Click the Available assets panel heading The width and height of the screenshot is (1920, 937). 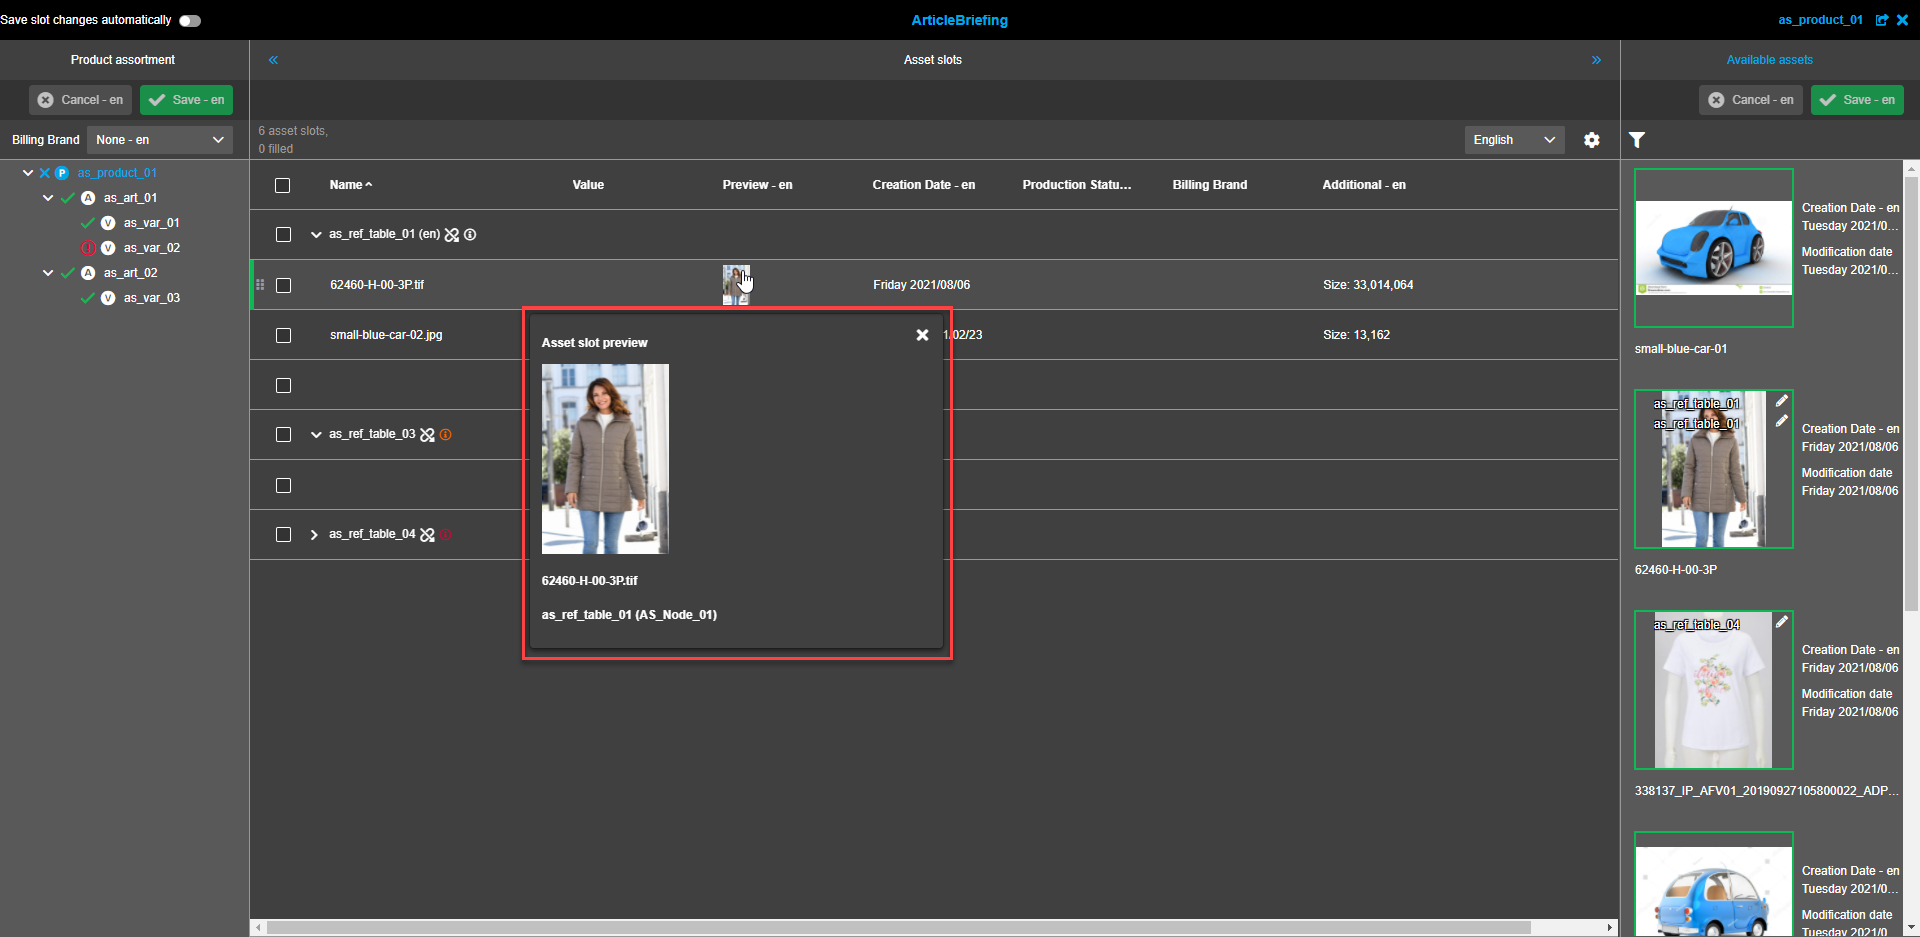click(1769, 59)
